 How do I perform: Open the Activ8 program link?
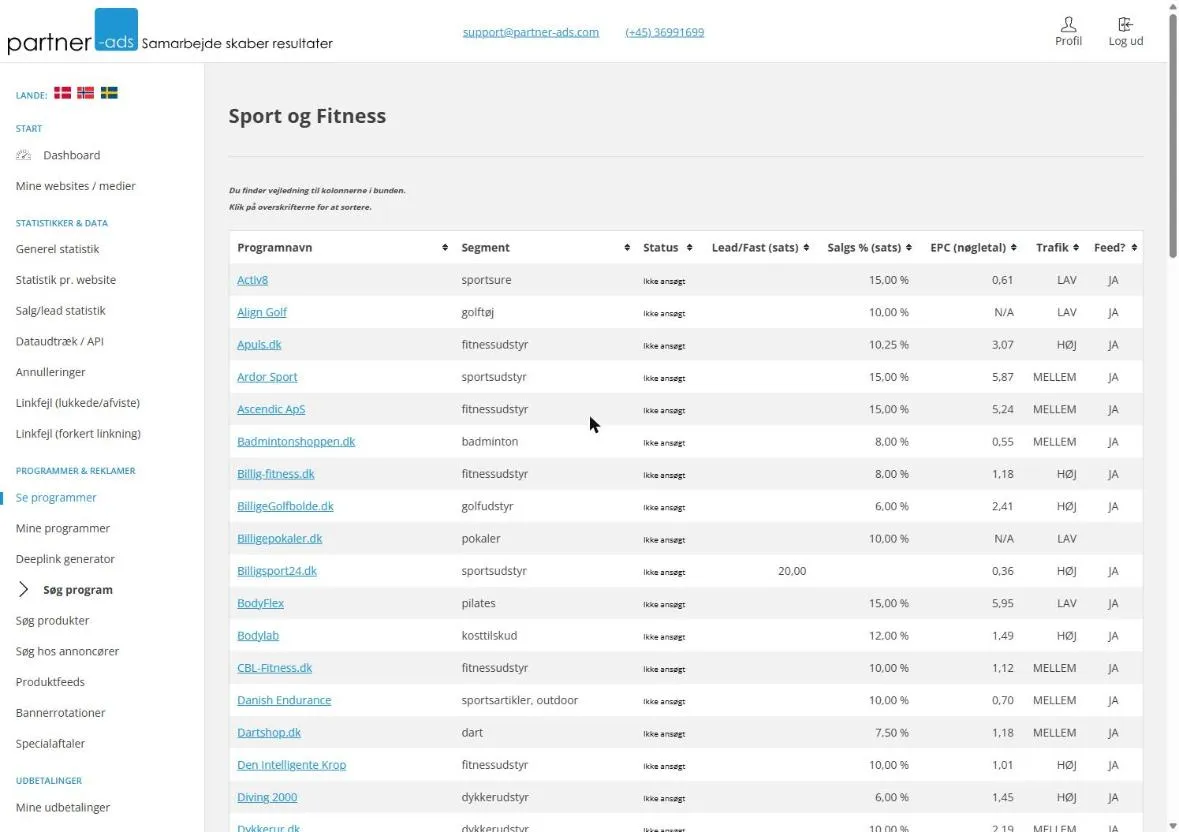[252, 280]
